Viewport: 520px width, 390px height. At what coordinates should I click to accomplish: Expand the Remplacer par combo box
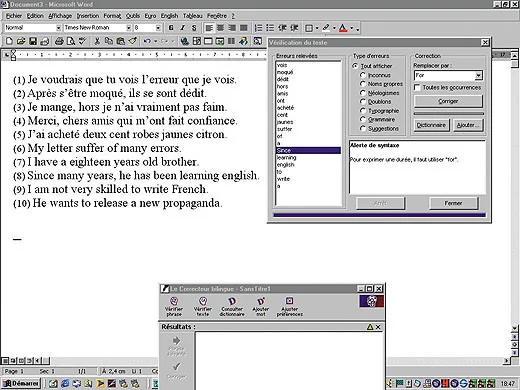(478, 75)
